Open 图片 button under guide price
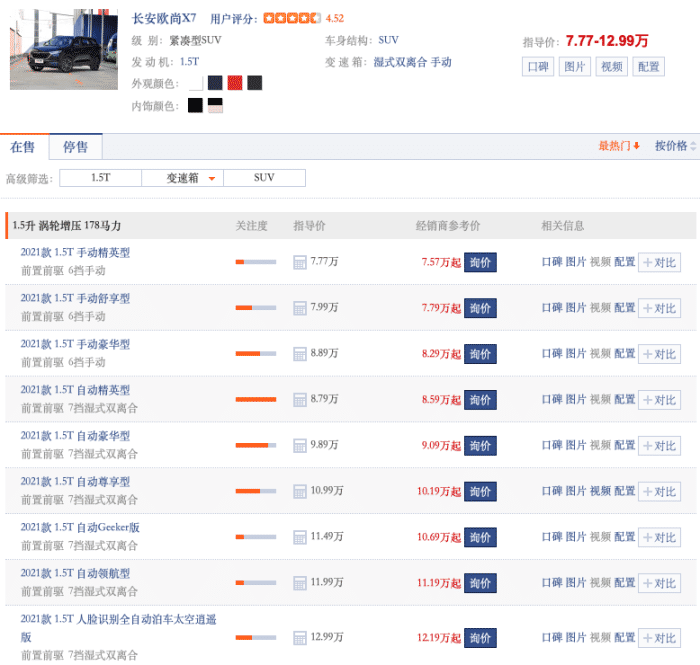The image size is (700, 665). point(575,66)
